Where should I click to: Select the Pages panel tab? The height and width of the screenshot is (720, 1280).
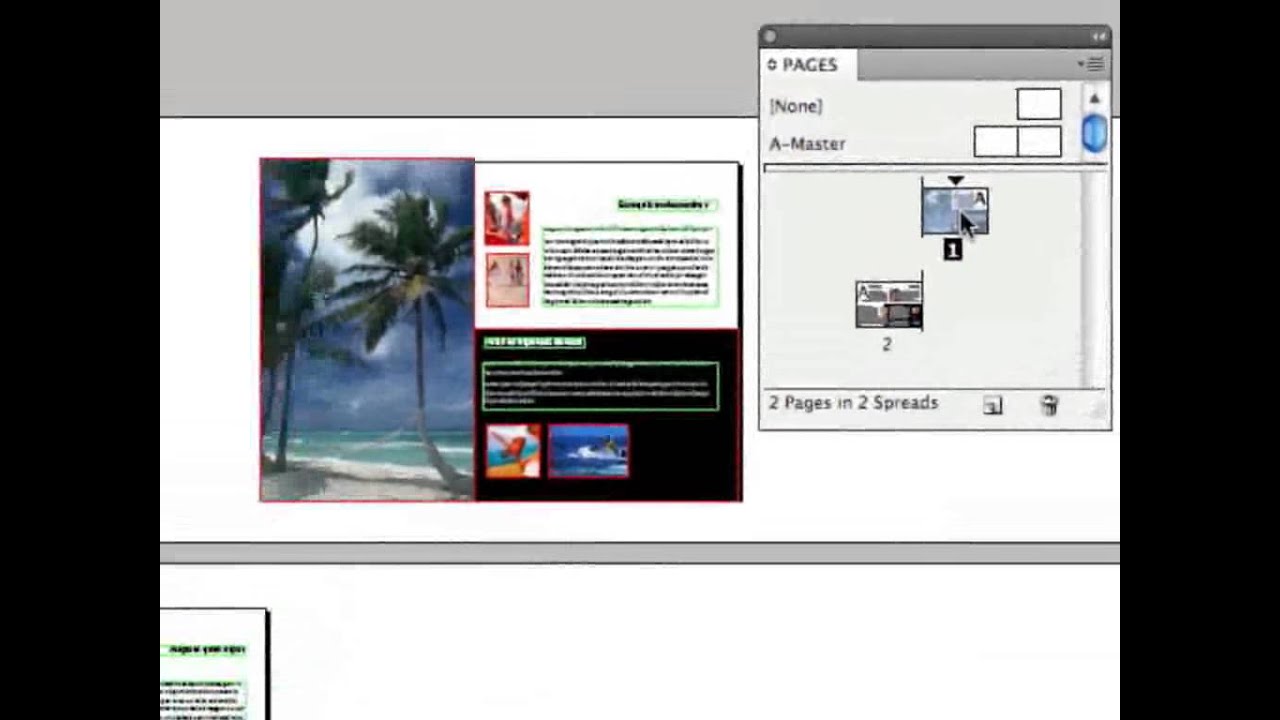click(x=809, y=65)
